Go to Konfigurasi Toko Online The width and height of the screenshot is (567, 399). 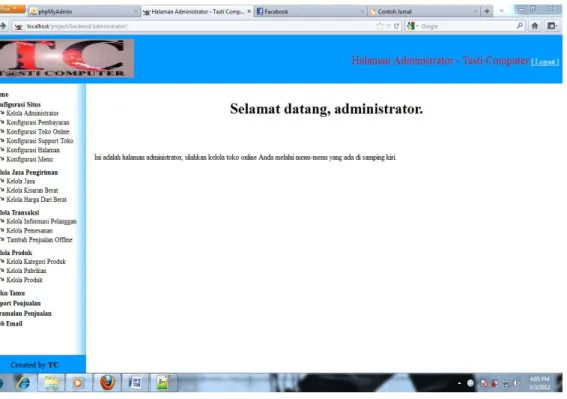pos(38,132)
